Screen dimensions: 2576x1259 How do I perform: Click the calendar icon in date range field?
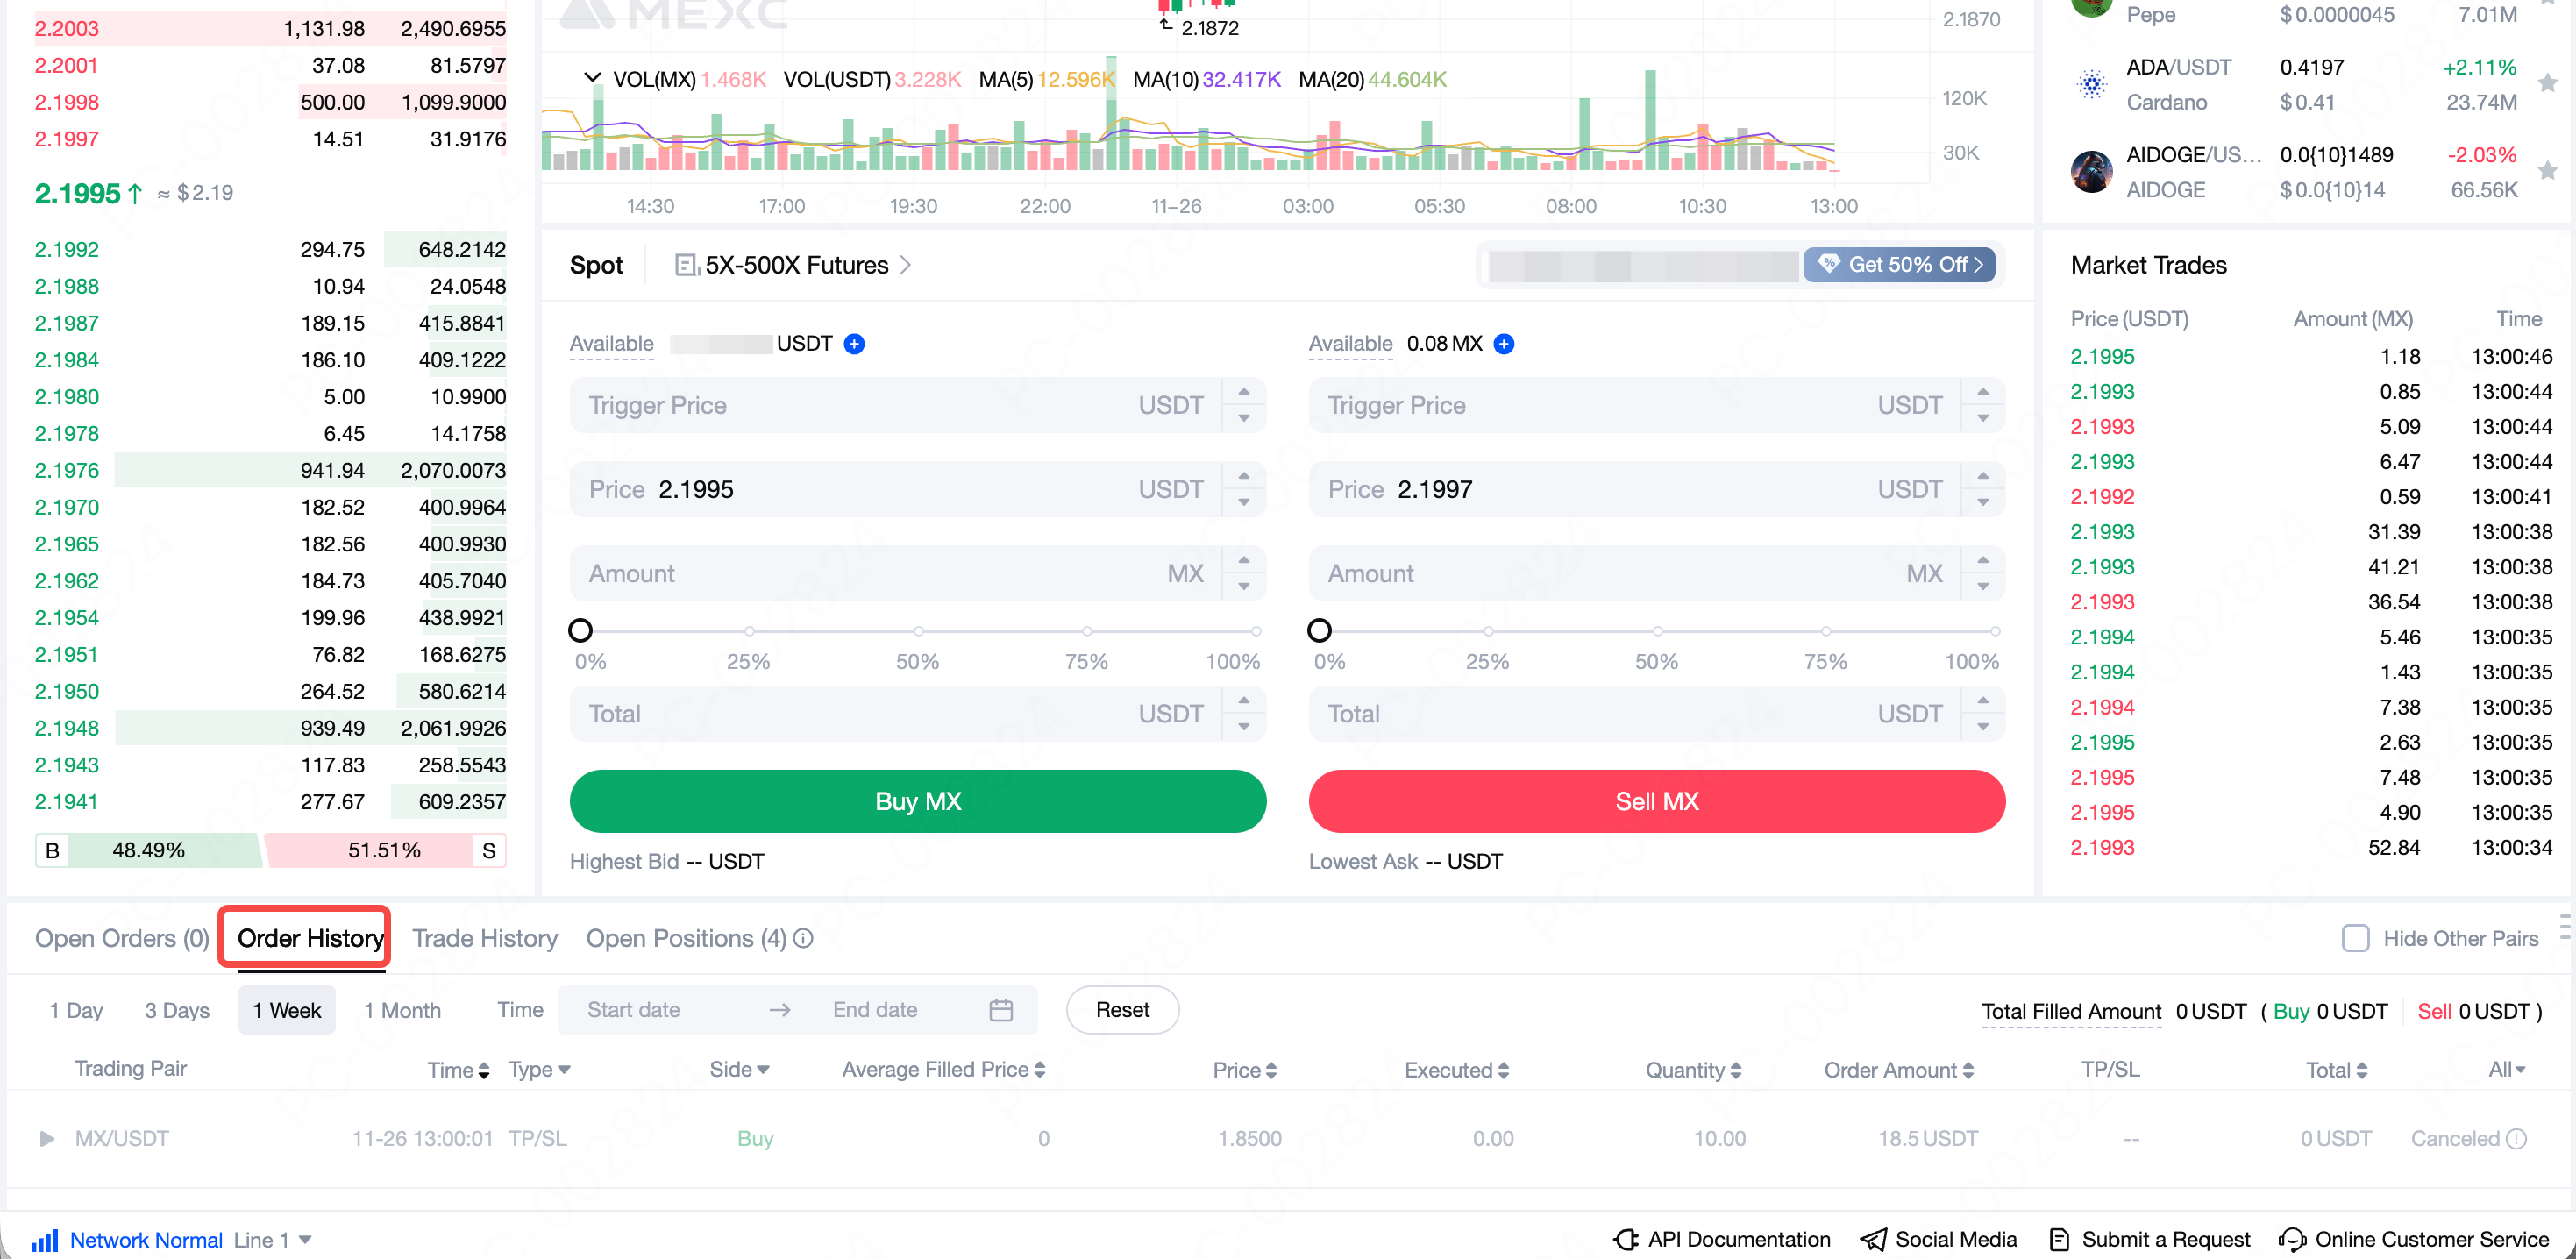(x=1000, y=1010)
